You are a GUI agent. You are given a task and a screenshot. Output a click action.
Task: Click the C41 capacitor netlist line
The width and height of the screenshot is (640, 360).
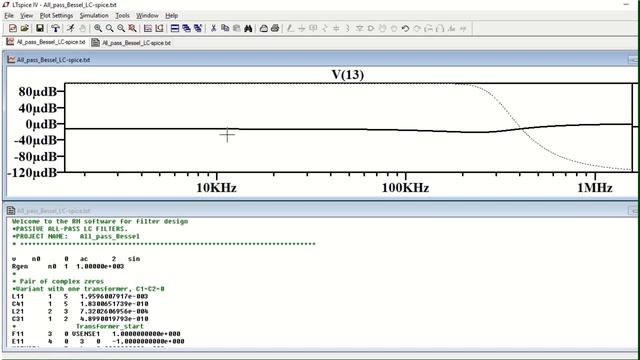(80, 304)
